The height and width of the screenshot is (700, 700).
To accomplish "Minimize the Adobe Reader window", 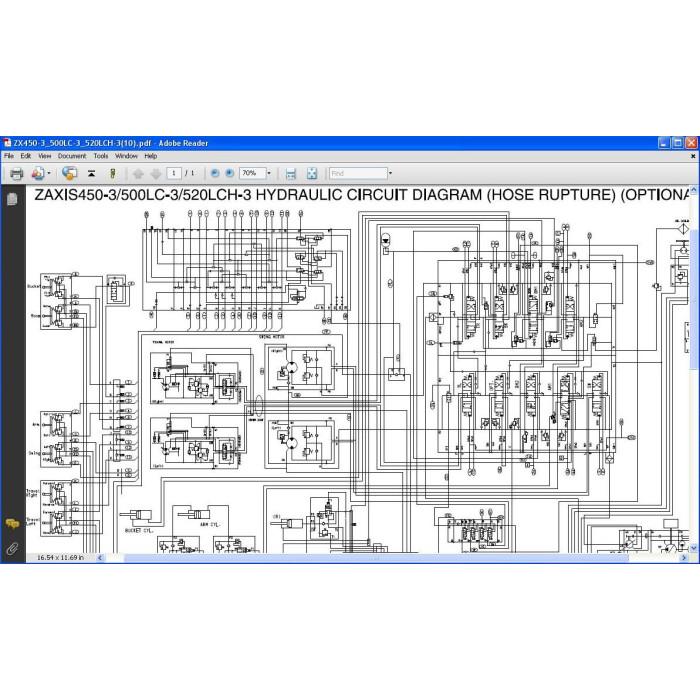I will (x=664, y=143).
